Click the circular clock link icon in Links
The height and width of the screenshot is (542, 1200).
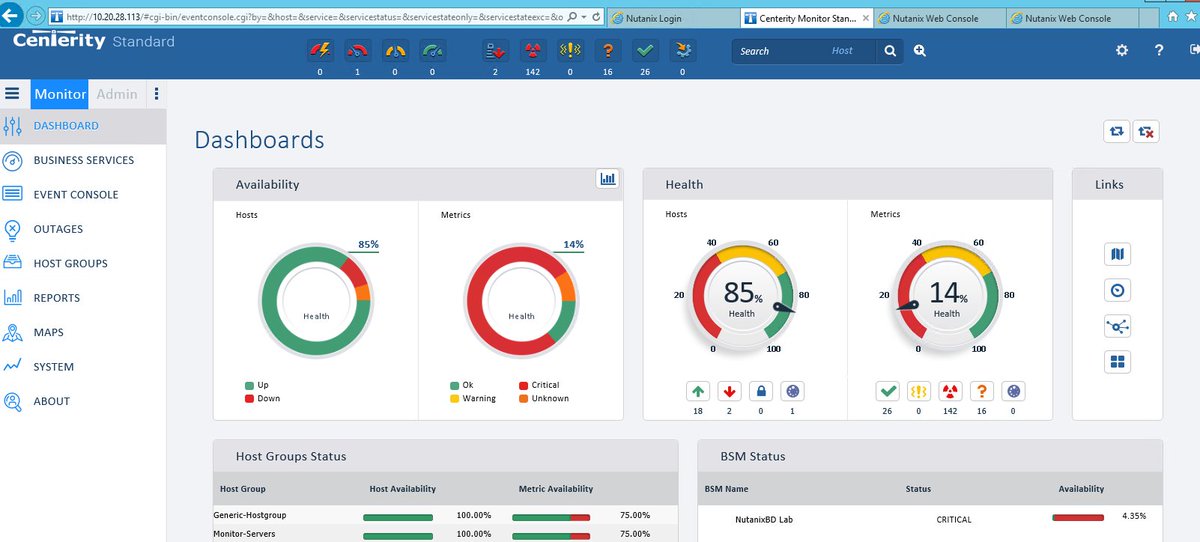[x=1118, y=290]
